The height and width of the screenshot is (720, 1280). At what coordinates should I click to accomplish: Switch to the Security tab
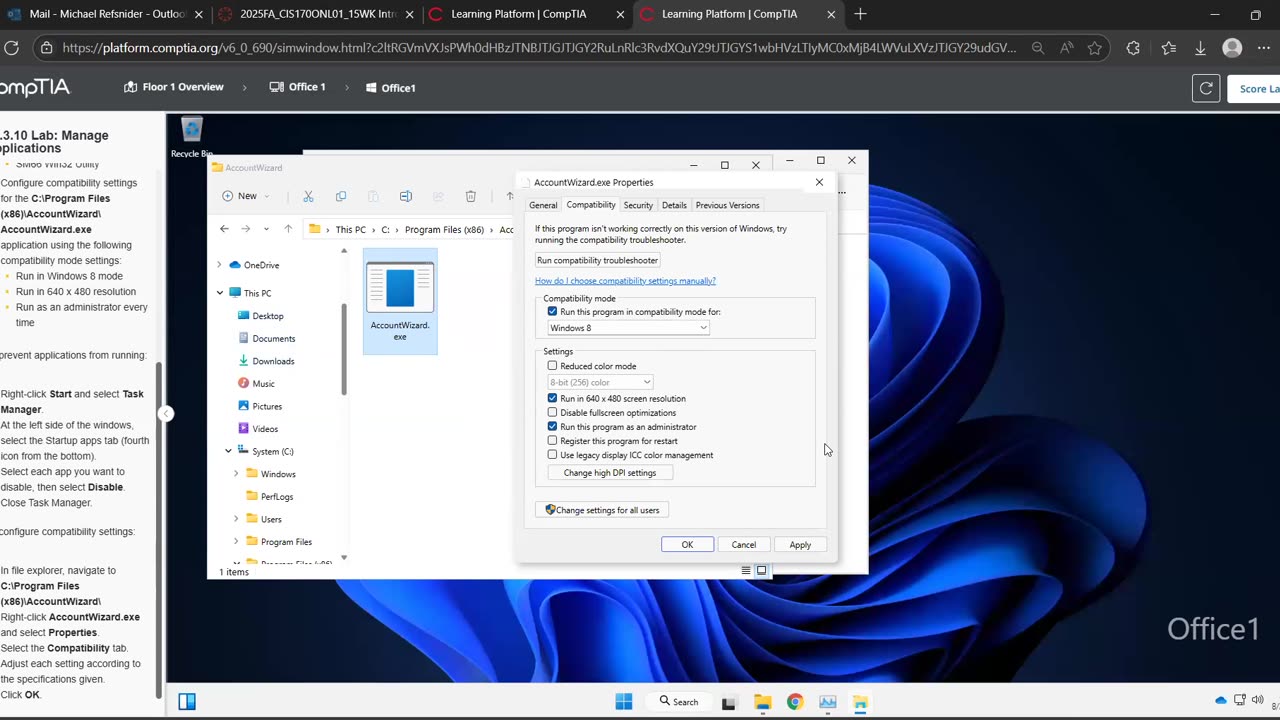click(638, 205)
